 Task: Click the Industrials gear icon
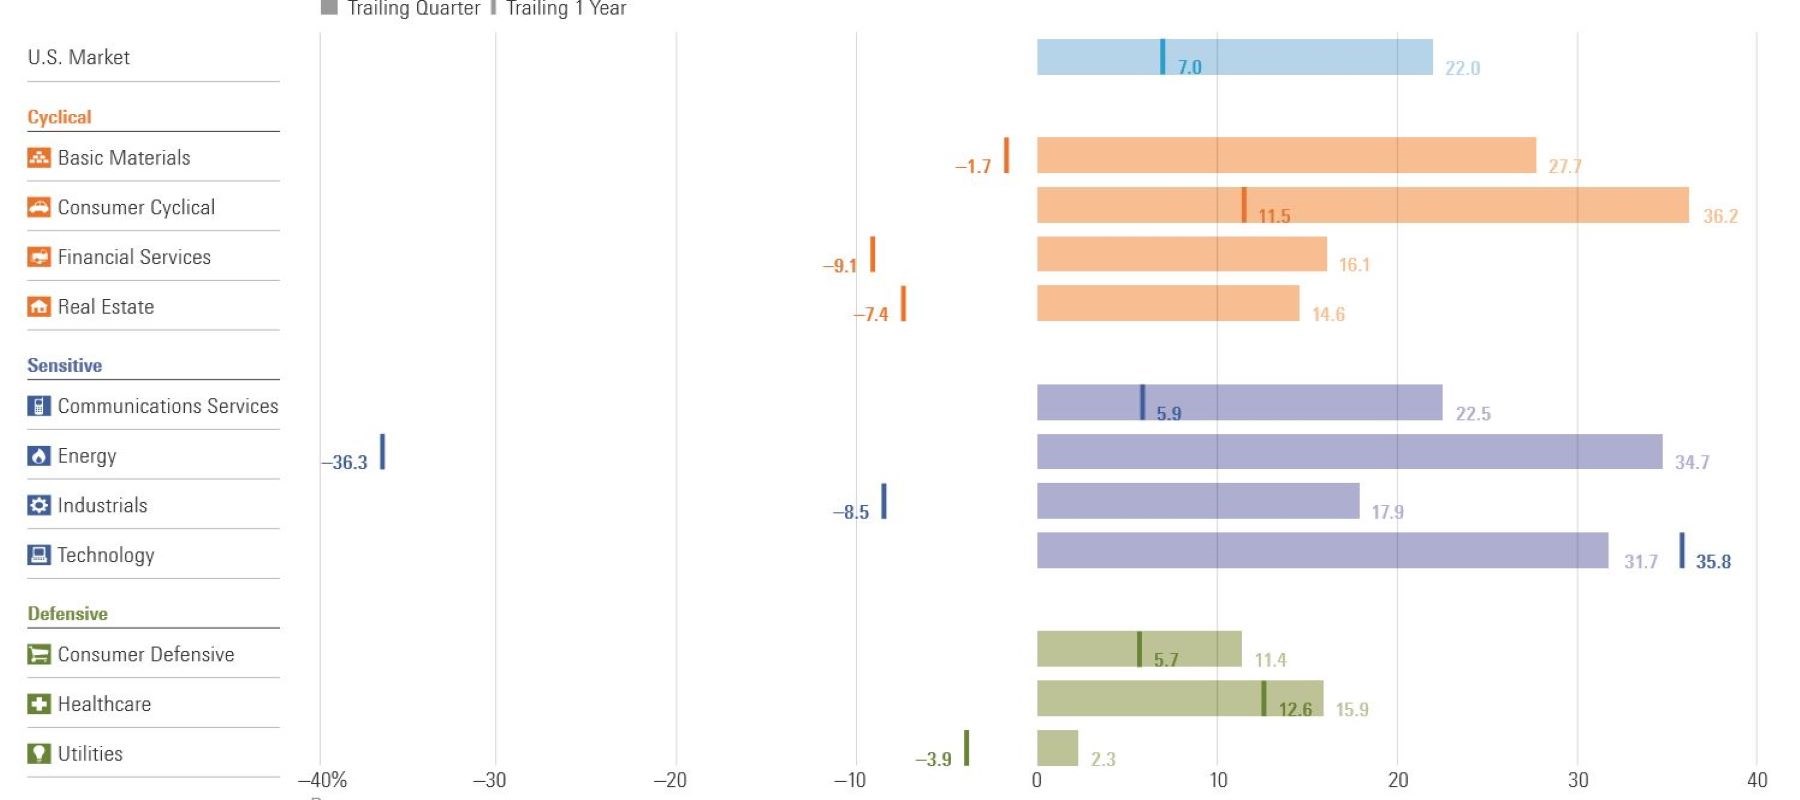pyautogui.click(x=39, y=505)
